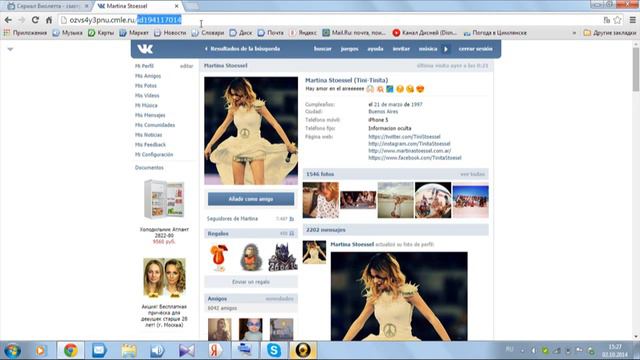
Task: Open the first friend avatar under Amigos
Action: 220,329
